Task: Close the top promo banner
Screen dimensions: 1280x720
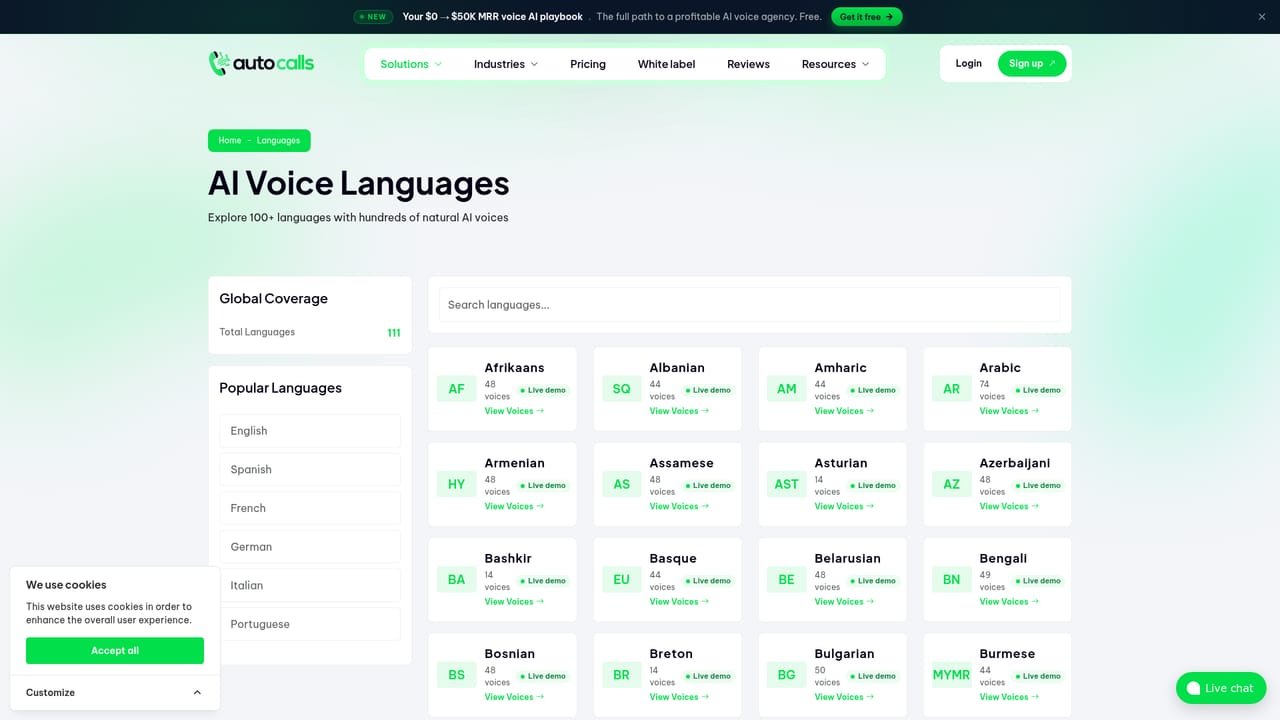Action: [1262, 17]
